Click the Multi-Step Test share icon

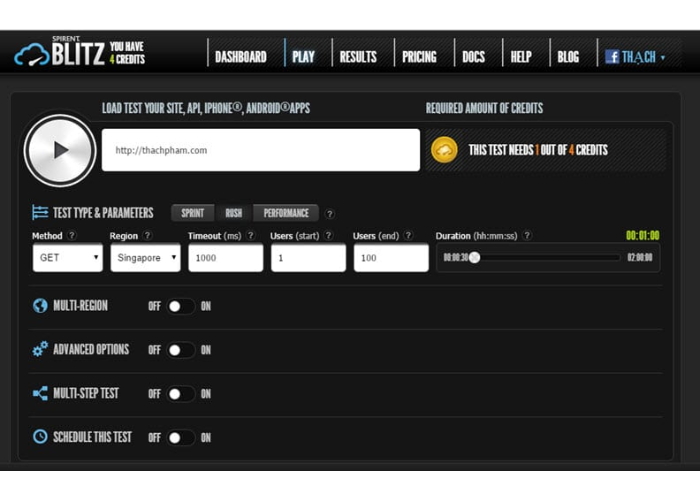pyautogui.click(x=40, y=393)
